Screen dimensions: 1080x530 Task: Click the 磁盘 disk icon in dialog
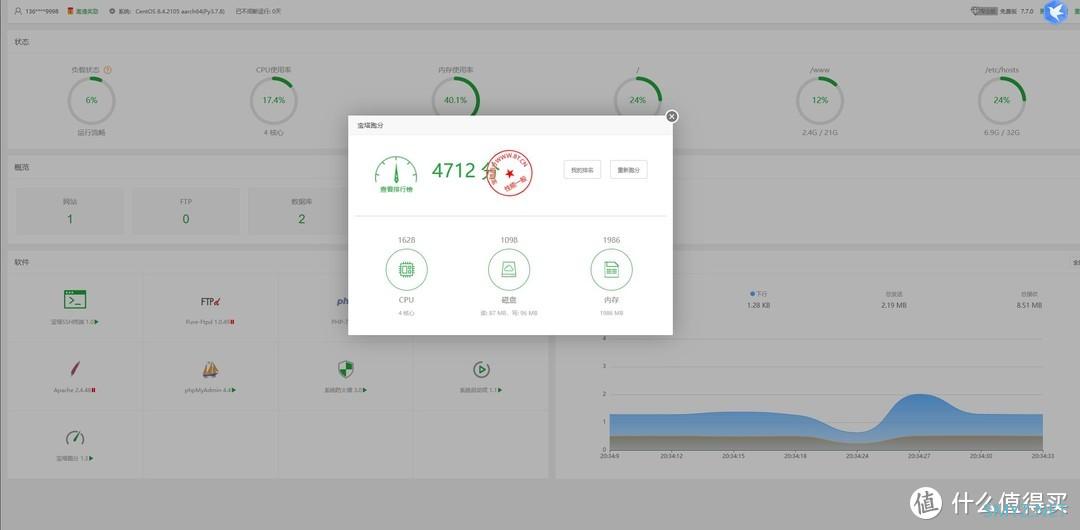(x=509, y=269)
